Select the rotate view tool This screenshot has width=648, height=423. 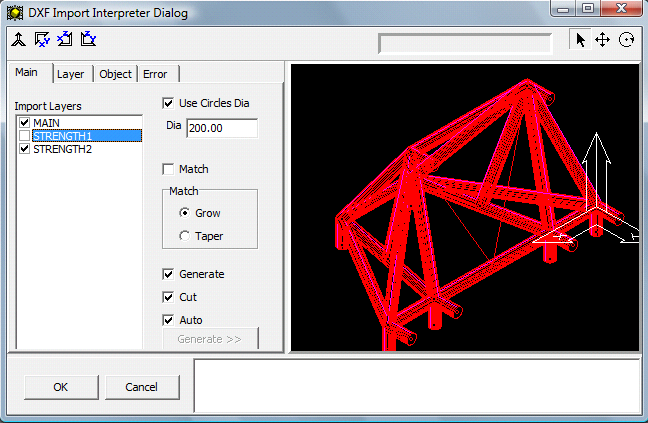627,40
